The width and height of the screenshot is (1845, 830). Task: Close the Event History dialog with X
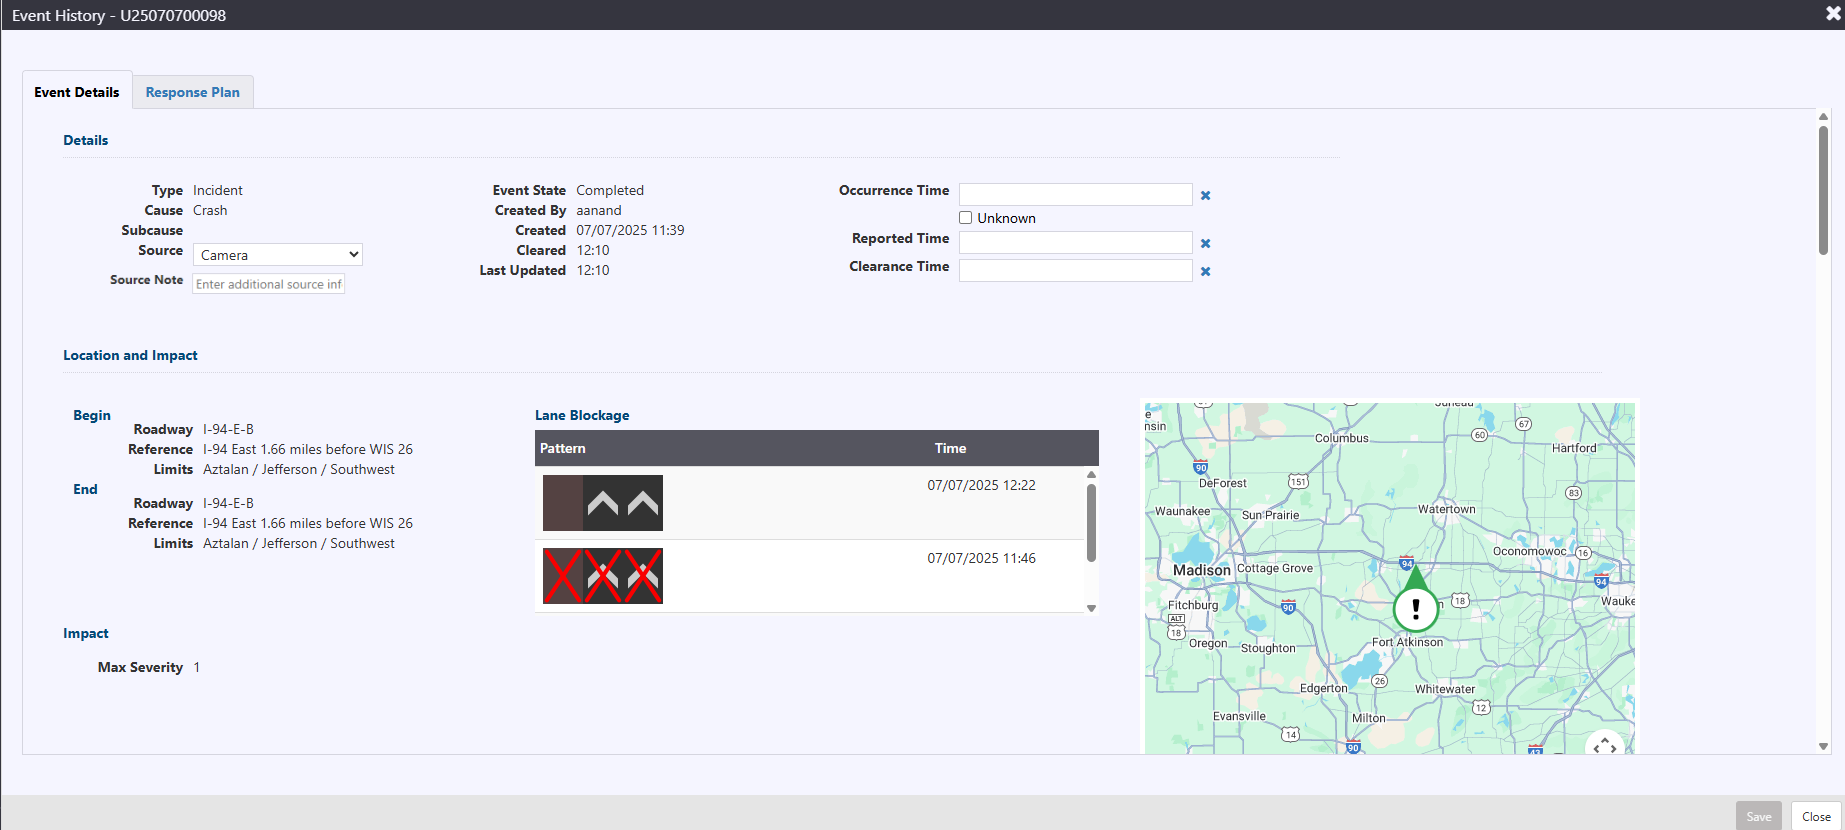click(1832, 14)
